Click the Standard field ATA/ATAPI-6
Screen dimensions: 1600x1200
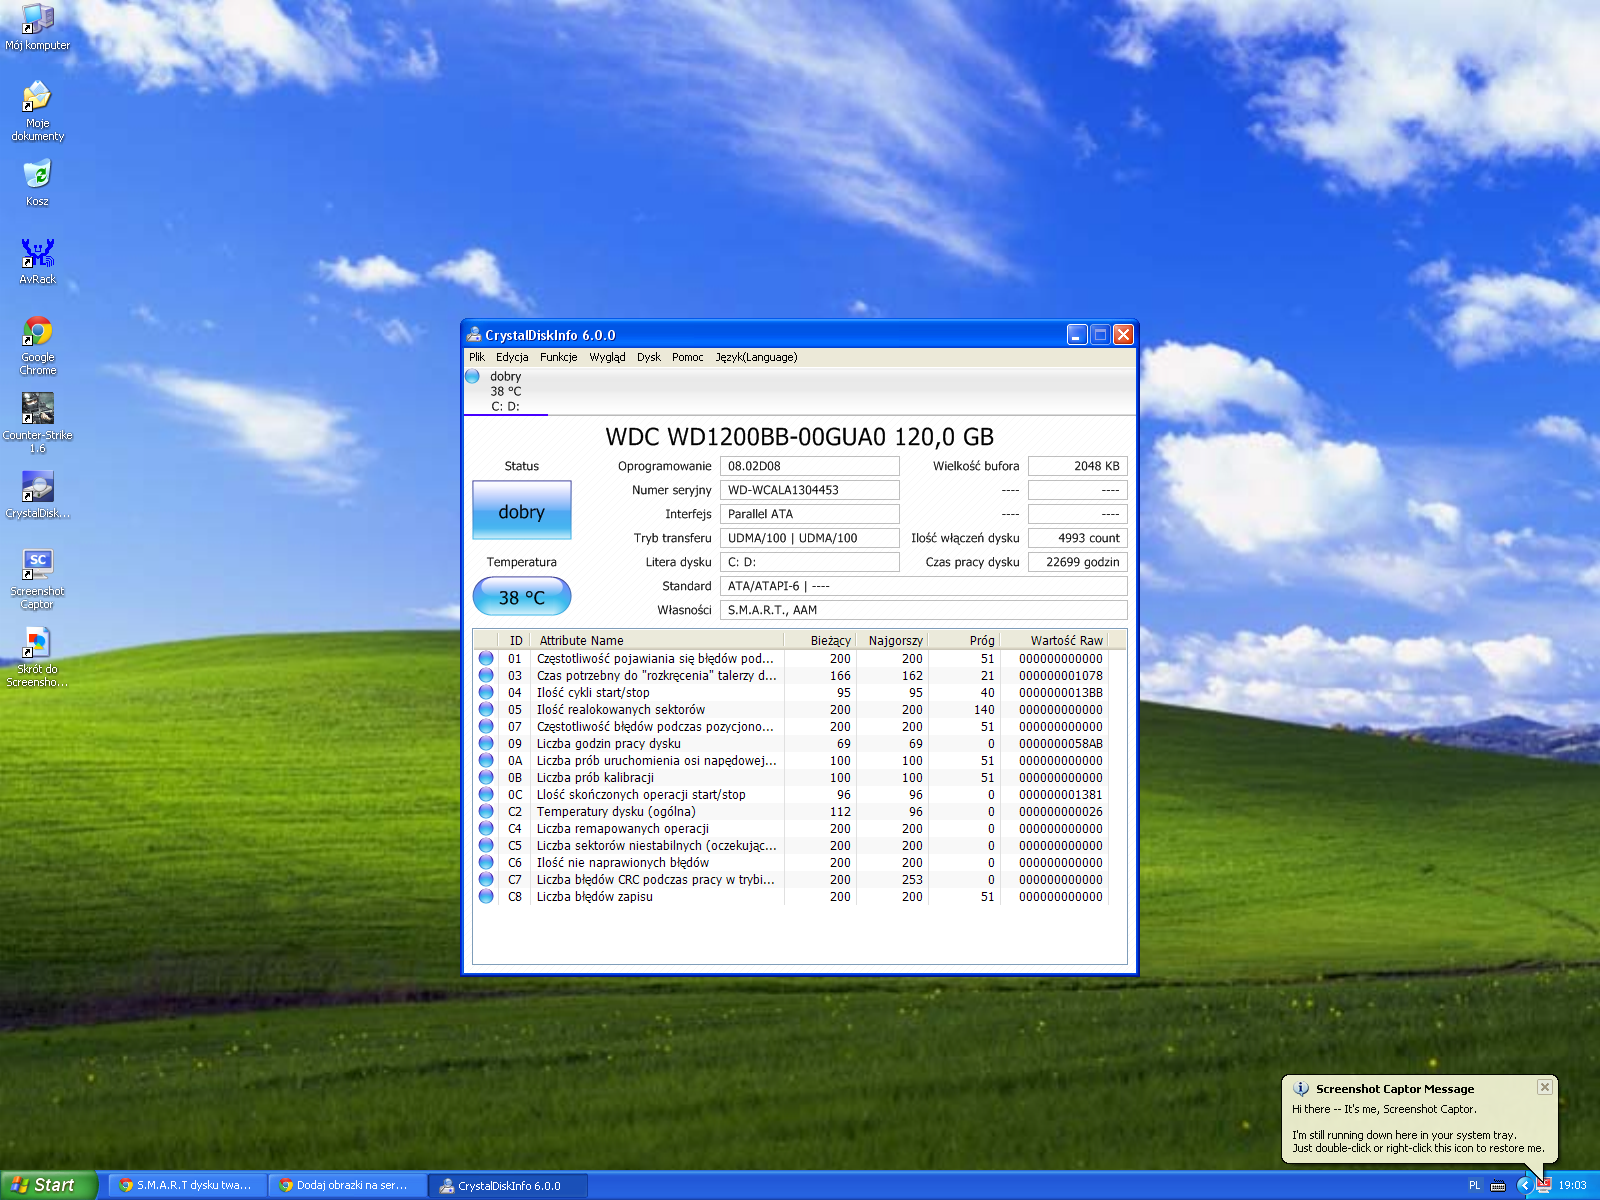(923, 586)
